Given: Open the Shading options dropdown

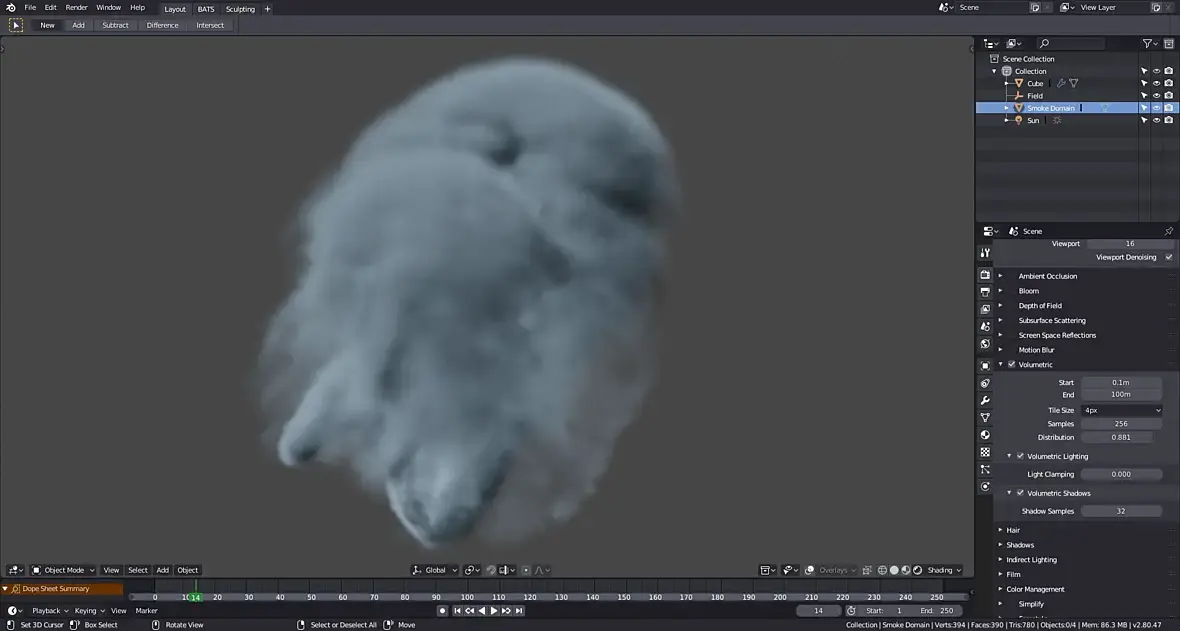Looking at the screenshot, I should point(944,570).
